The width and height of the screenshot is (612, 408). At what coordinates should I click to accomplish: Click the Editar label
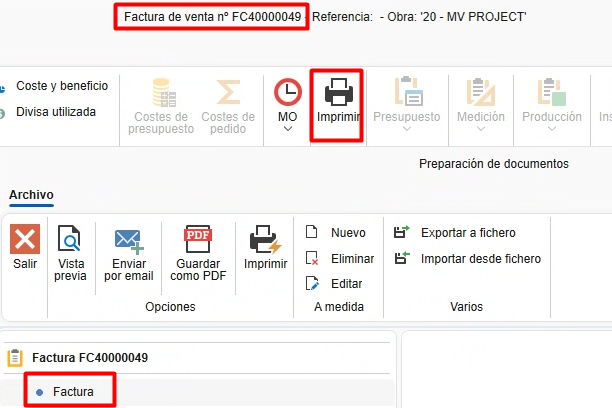(x=346, y=284)
